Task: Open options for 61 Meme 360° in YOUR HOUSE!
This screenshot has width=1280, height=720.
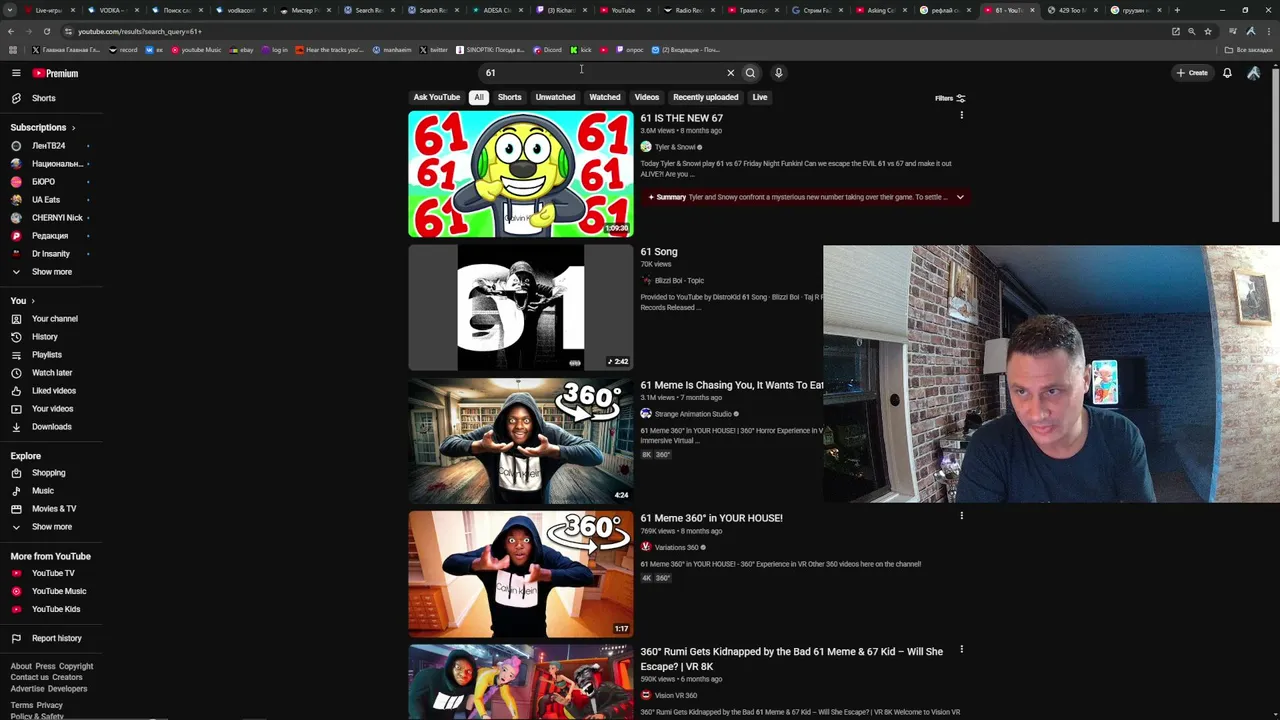Action: coord(961,516)
